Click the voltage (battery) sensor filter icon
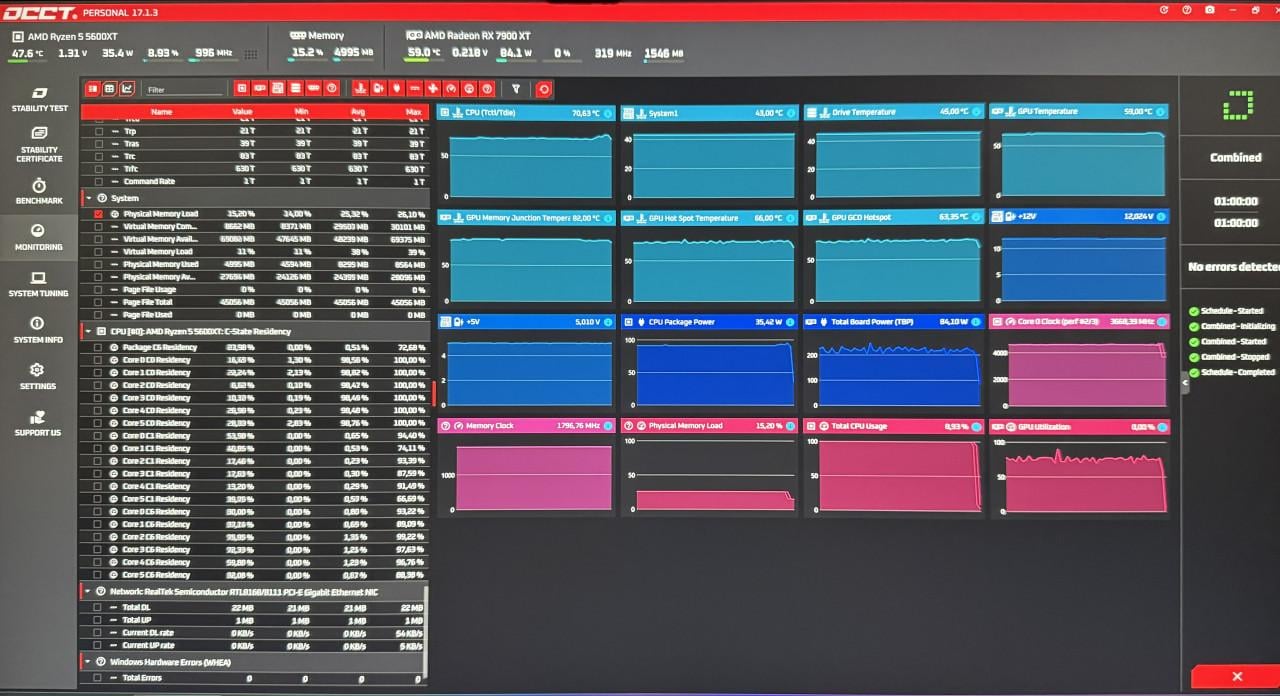1280x696 pixels. (378, 89)
